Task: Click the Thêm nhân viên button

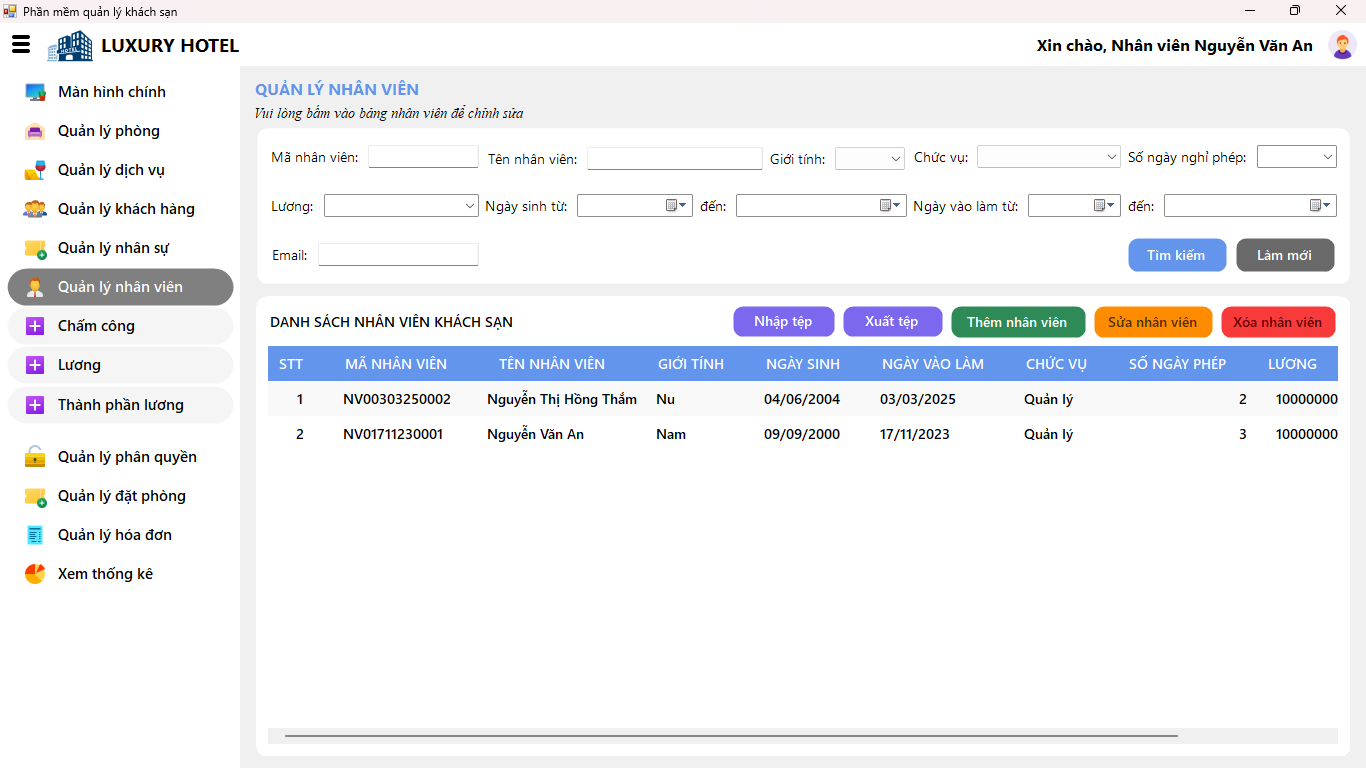Action: [x=1018, y=322]
